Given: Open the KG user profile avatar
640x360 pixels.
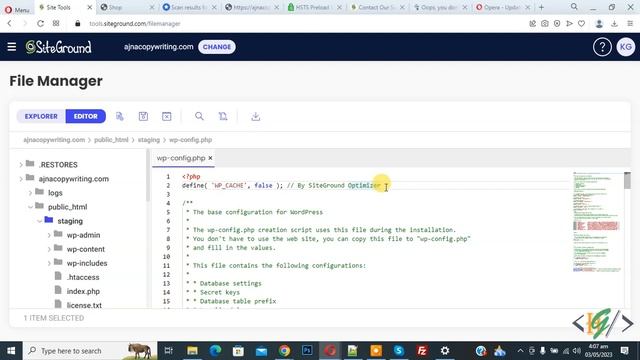Looking at the screenshot, I should [x=626, y=47].
